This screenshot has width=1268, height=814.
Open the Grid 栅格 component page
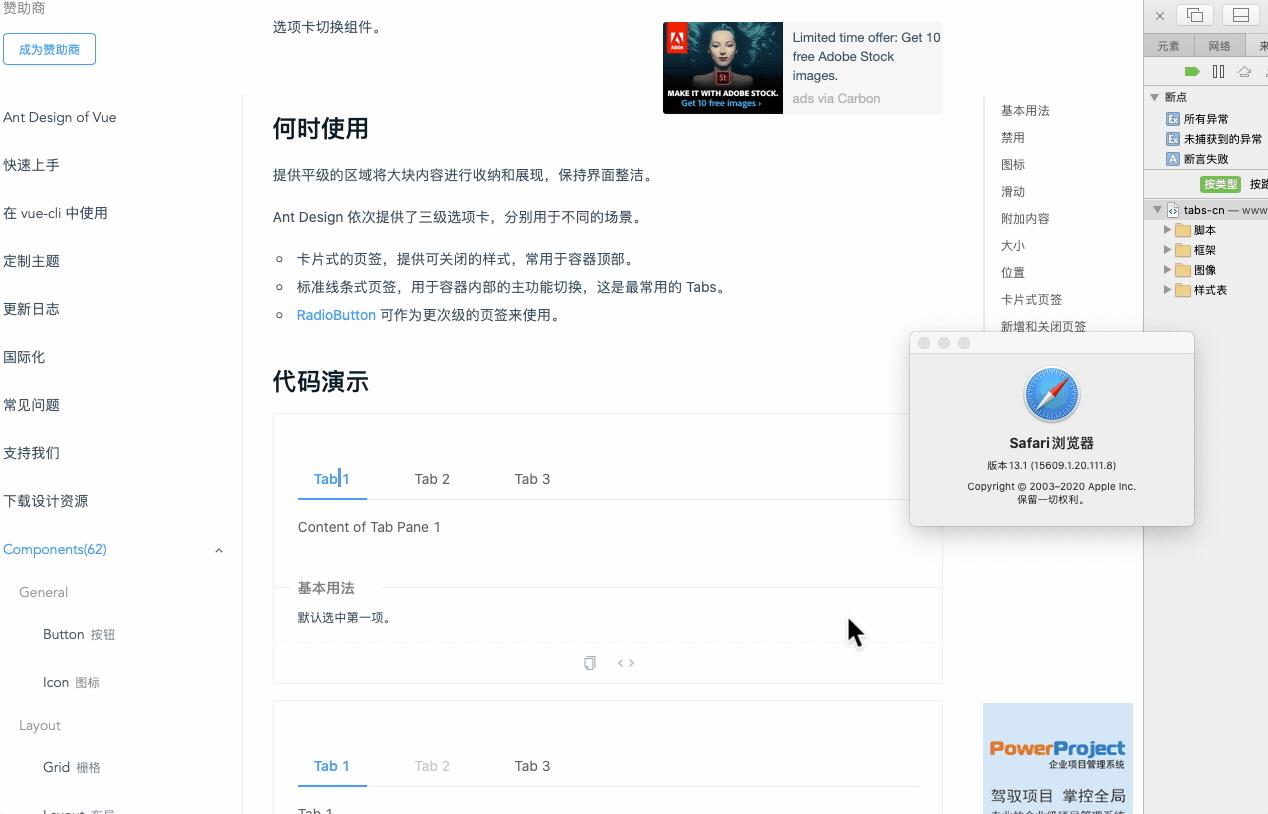(x=72, y=768)
